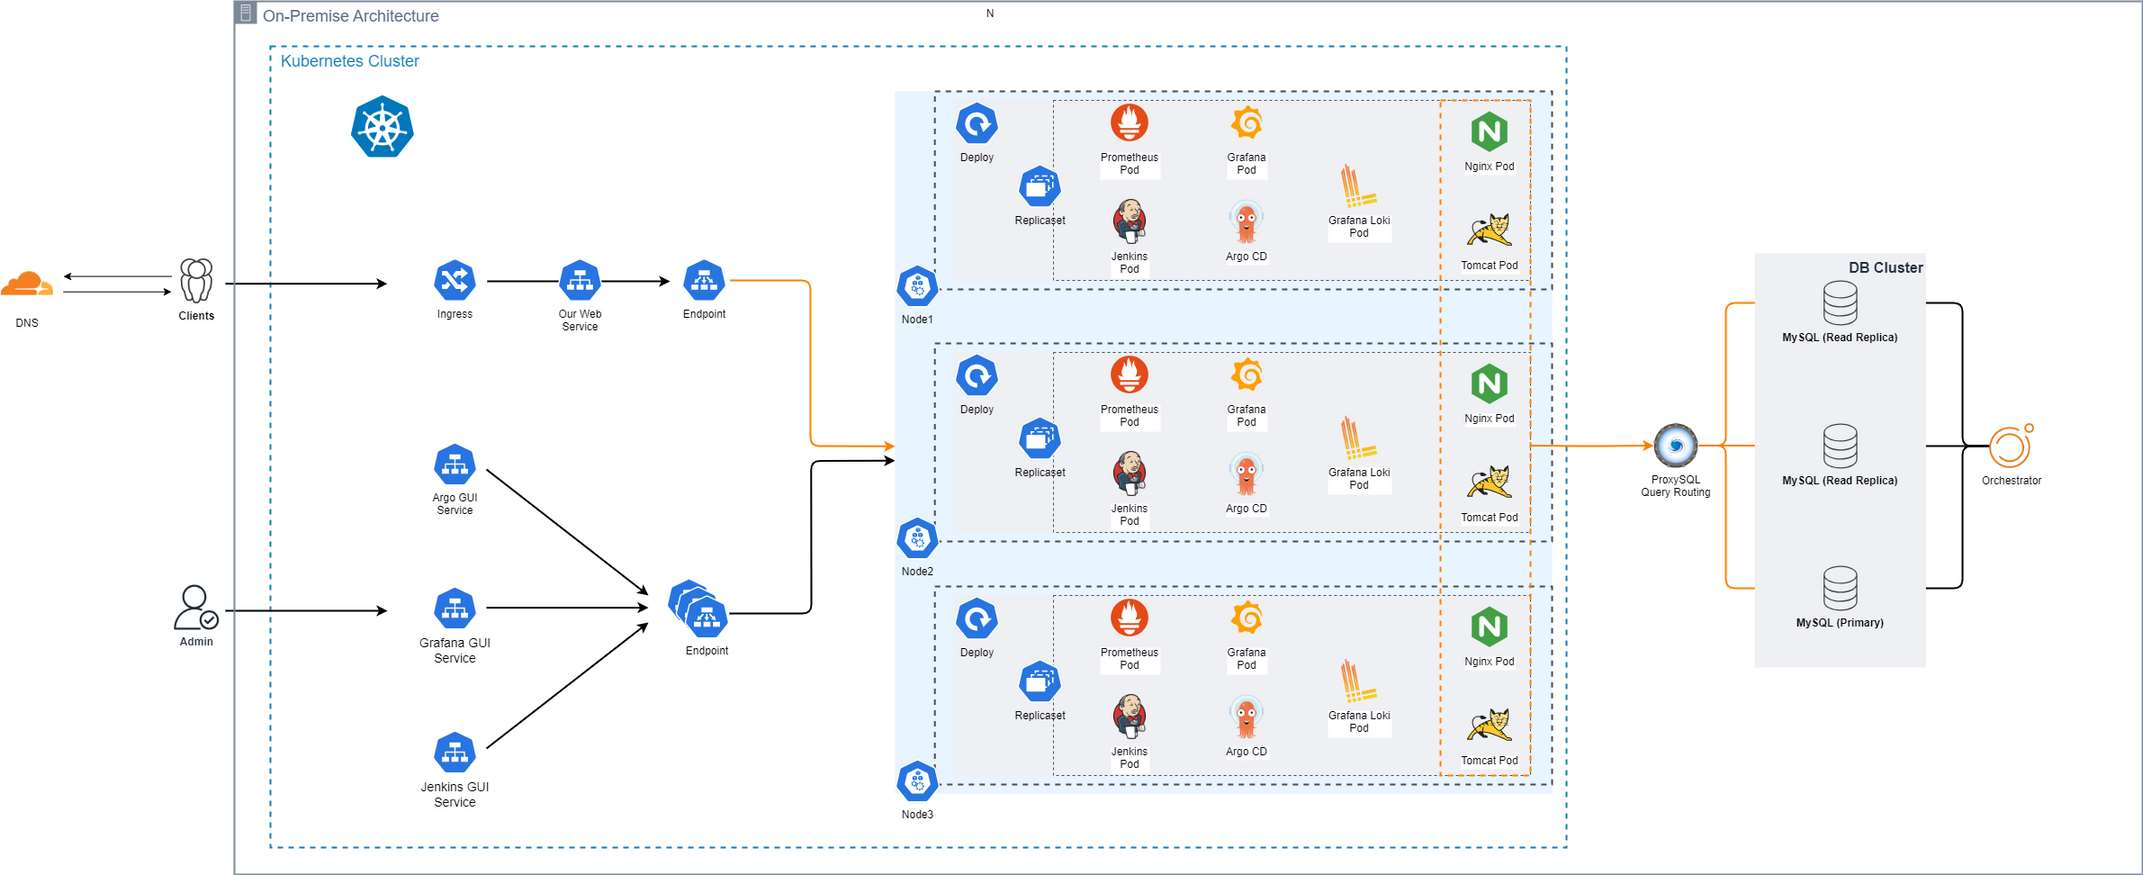Select the "Ingress" label text
Viewport: 2143px width, 875px height.
point(455,314)
